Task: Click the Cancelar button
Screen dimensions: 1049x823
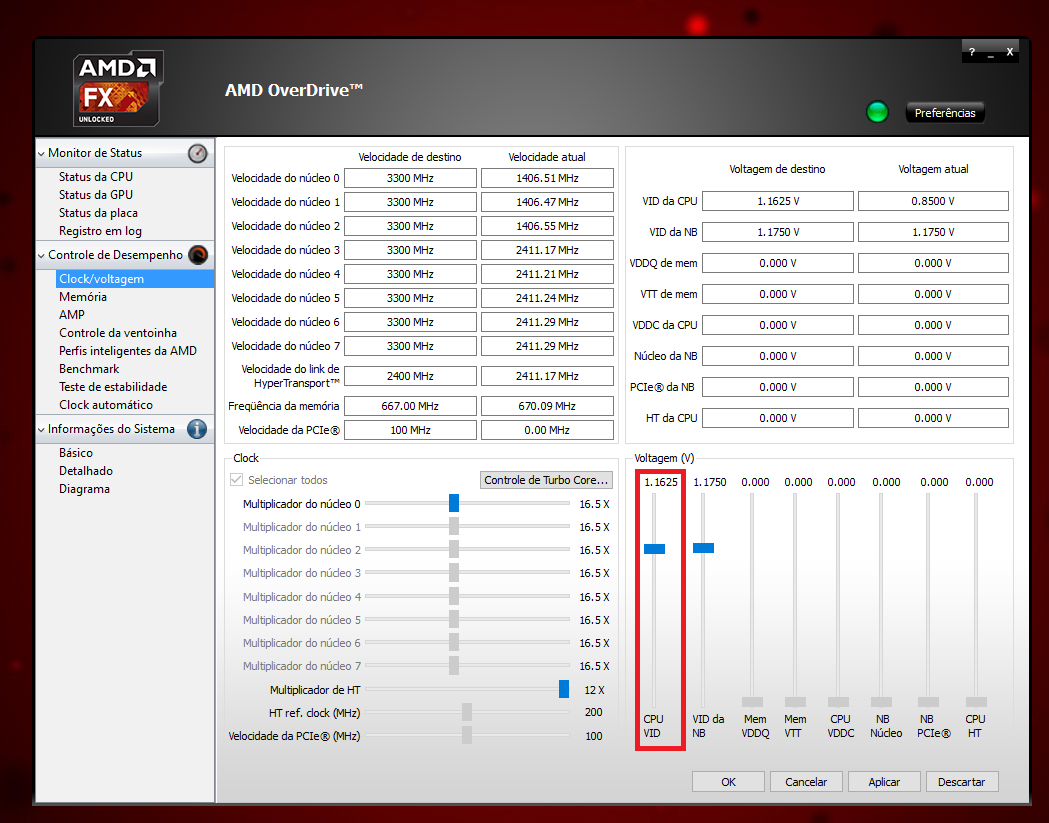Action: click(x=805, y=782)
